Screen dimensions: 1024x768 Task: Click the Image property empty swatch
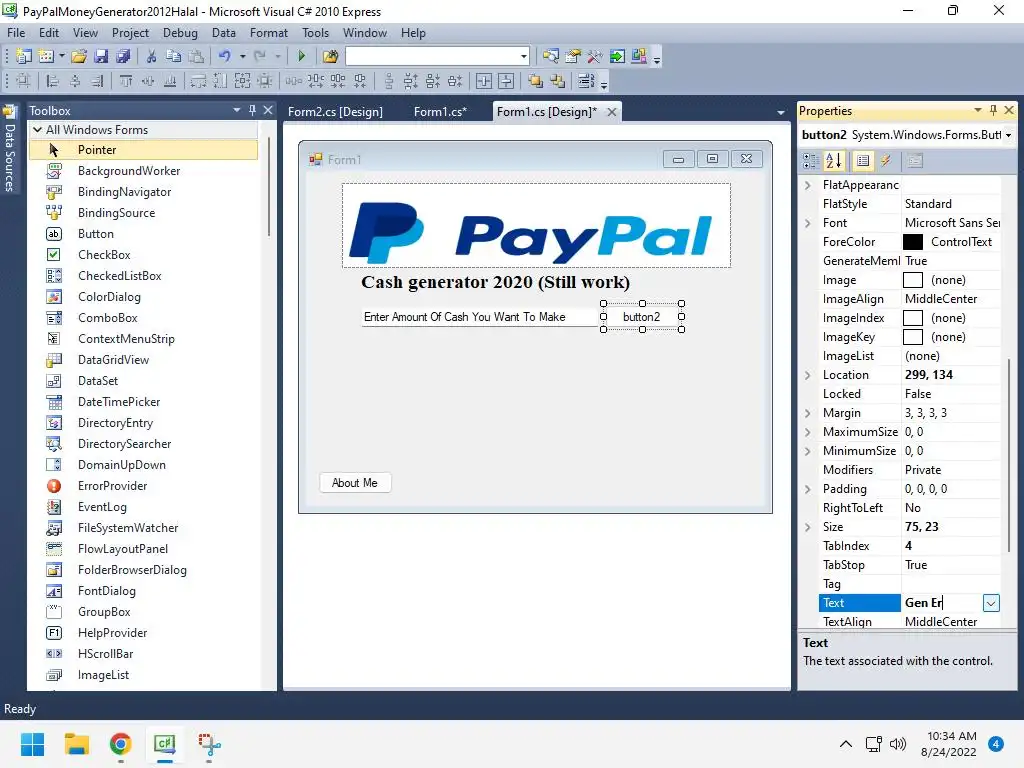click(912, 280)
